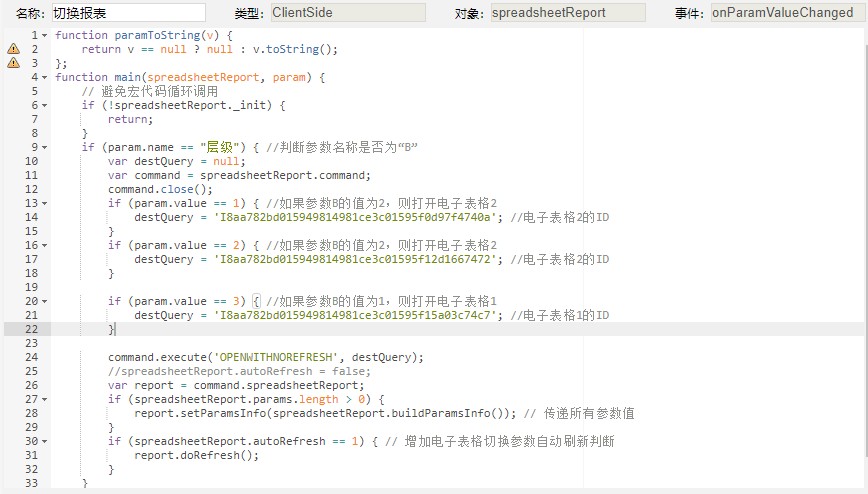Click the warning icon on line 2

pos(13,49)
